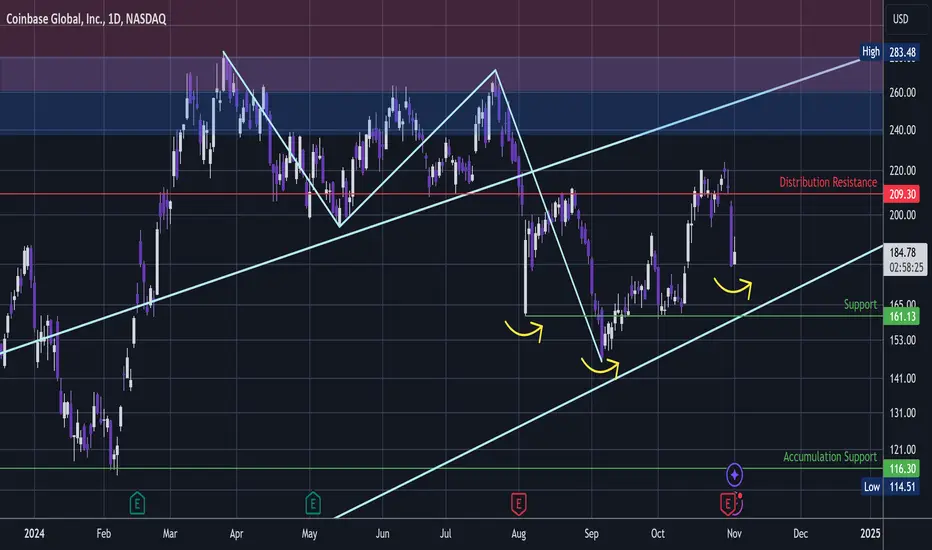Click the Sep label on time axis
The width and height of the screenshot is (932, 550).
591,533
